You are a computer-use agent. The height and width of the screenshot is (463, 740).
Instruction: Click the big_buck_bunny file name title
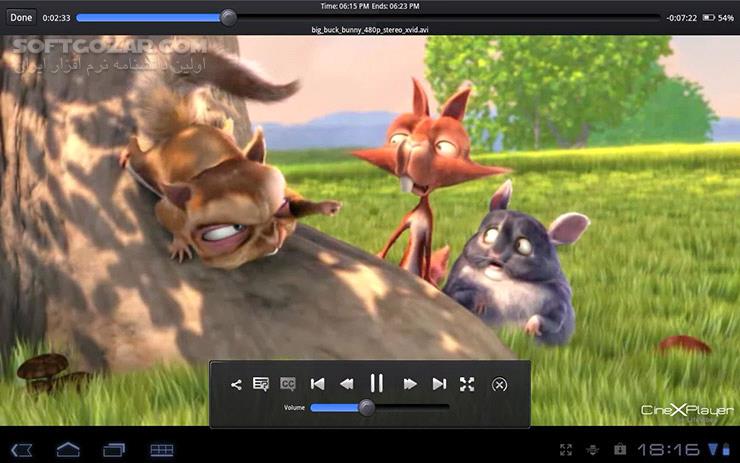[x=370, y=30]
